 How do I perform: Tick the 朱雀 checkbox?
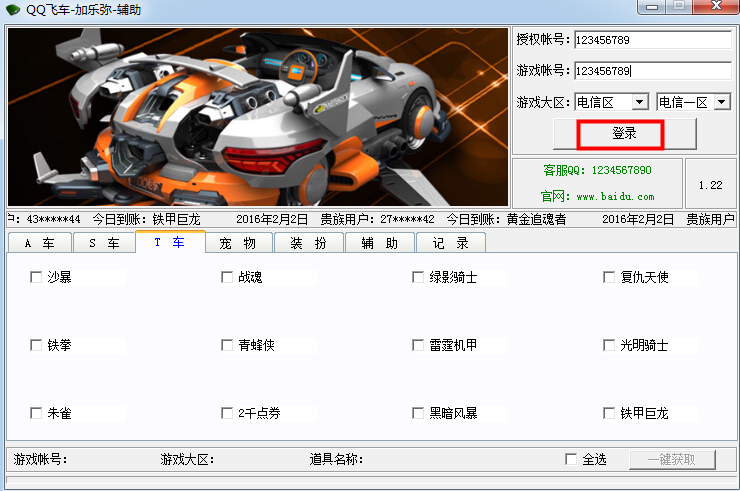coord(36,413)
